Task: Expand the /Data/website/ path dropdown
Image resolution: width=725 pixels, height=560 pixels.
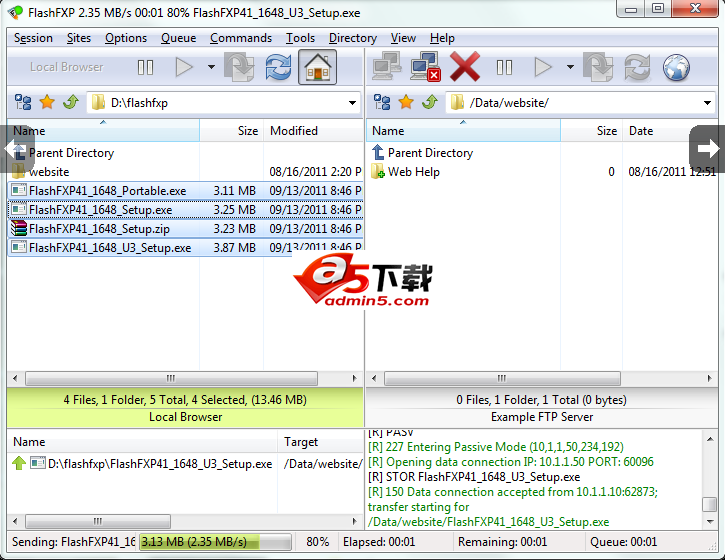Action: pos(707,103)
